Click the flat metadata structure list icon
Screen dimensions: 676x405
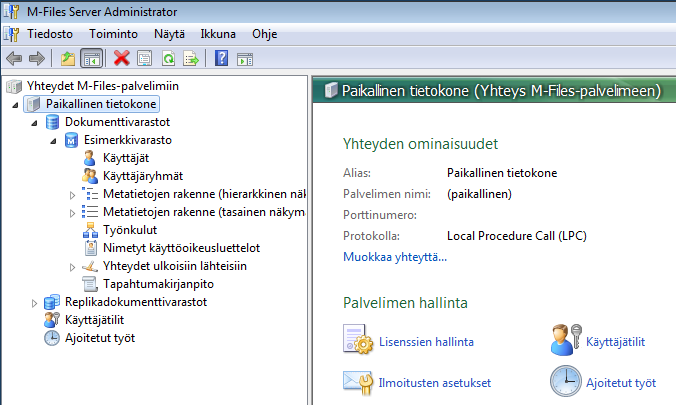(90, 212)
